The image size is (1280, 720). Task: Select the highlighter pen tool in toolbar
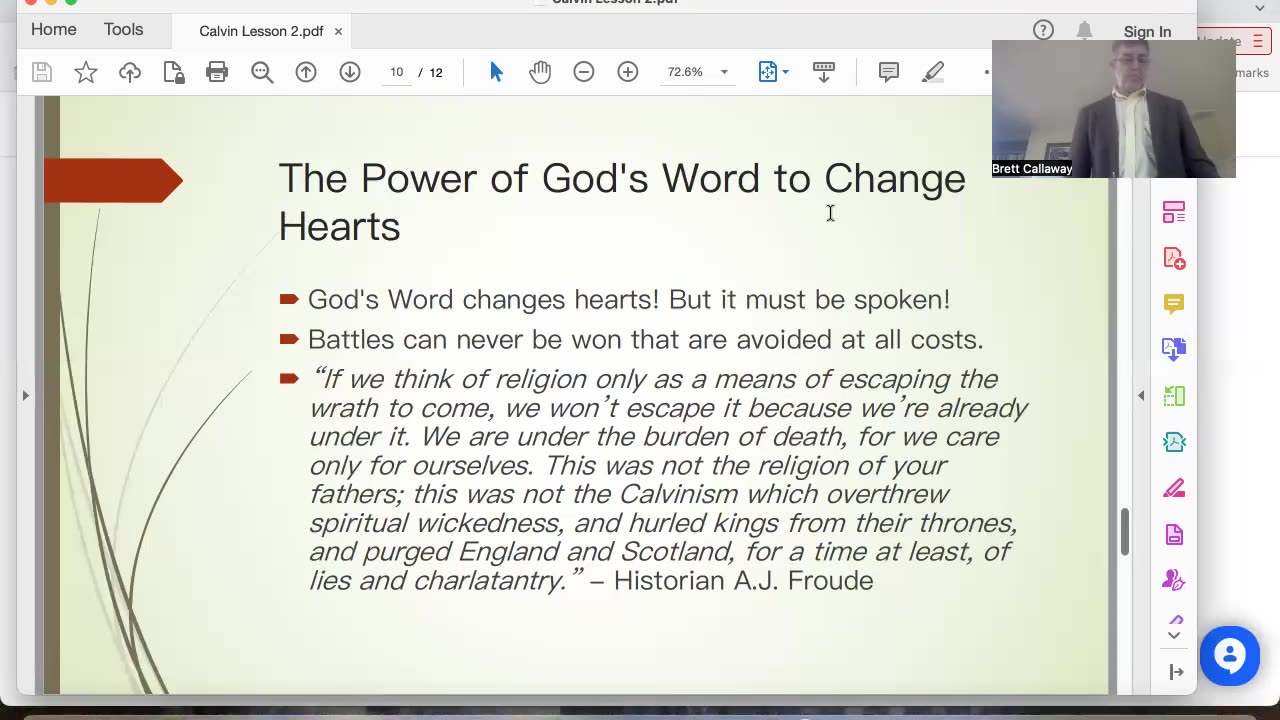tap(933, 72)
